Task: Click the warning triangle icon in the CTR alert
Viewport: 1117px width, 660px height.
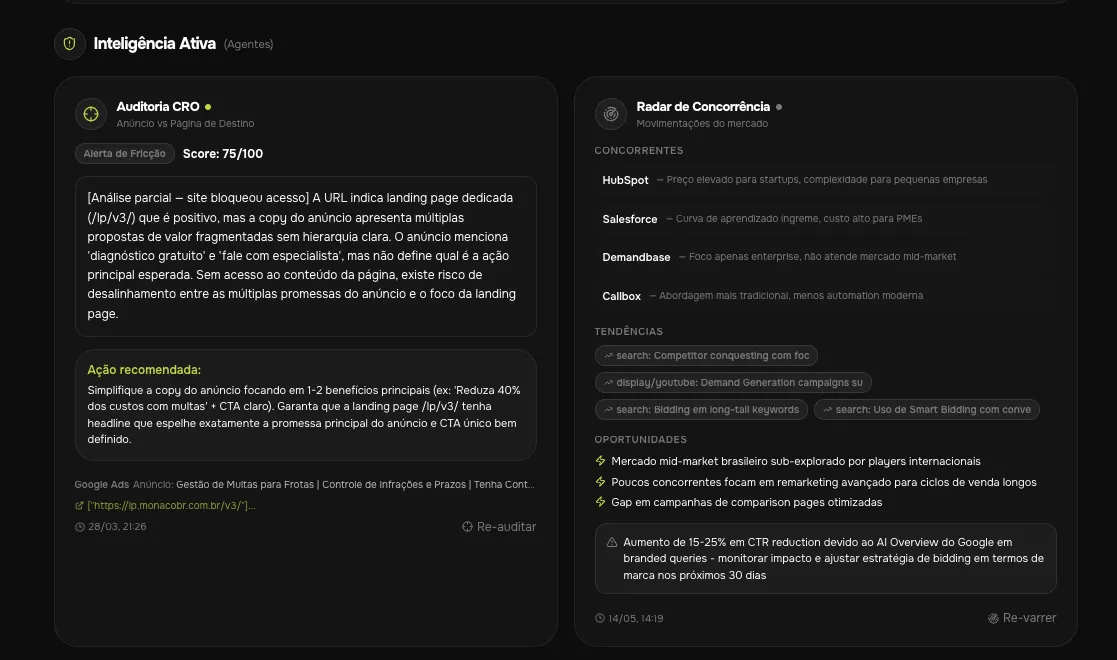Action: point(611,542)
